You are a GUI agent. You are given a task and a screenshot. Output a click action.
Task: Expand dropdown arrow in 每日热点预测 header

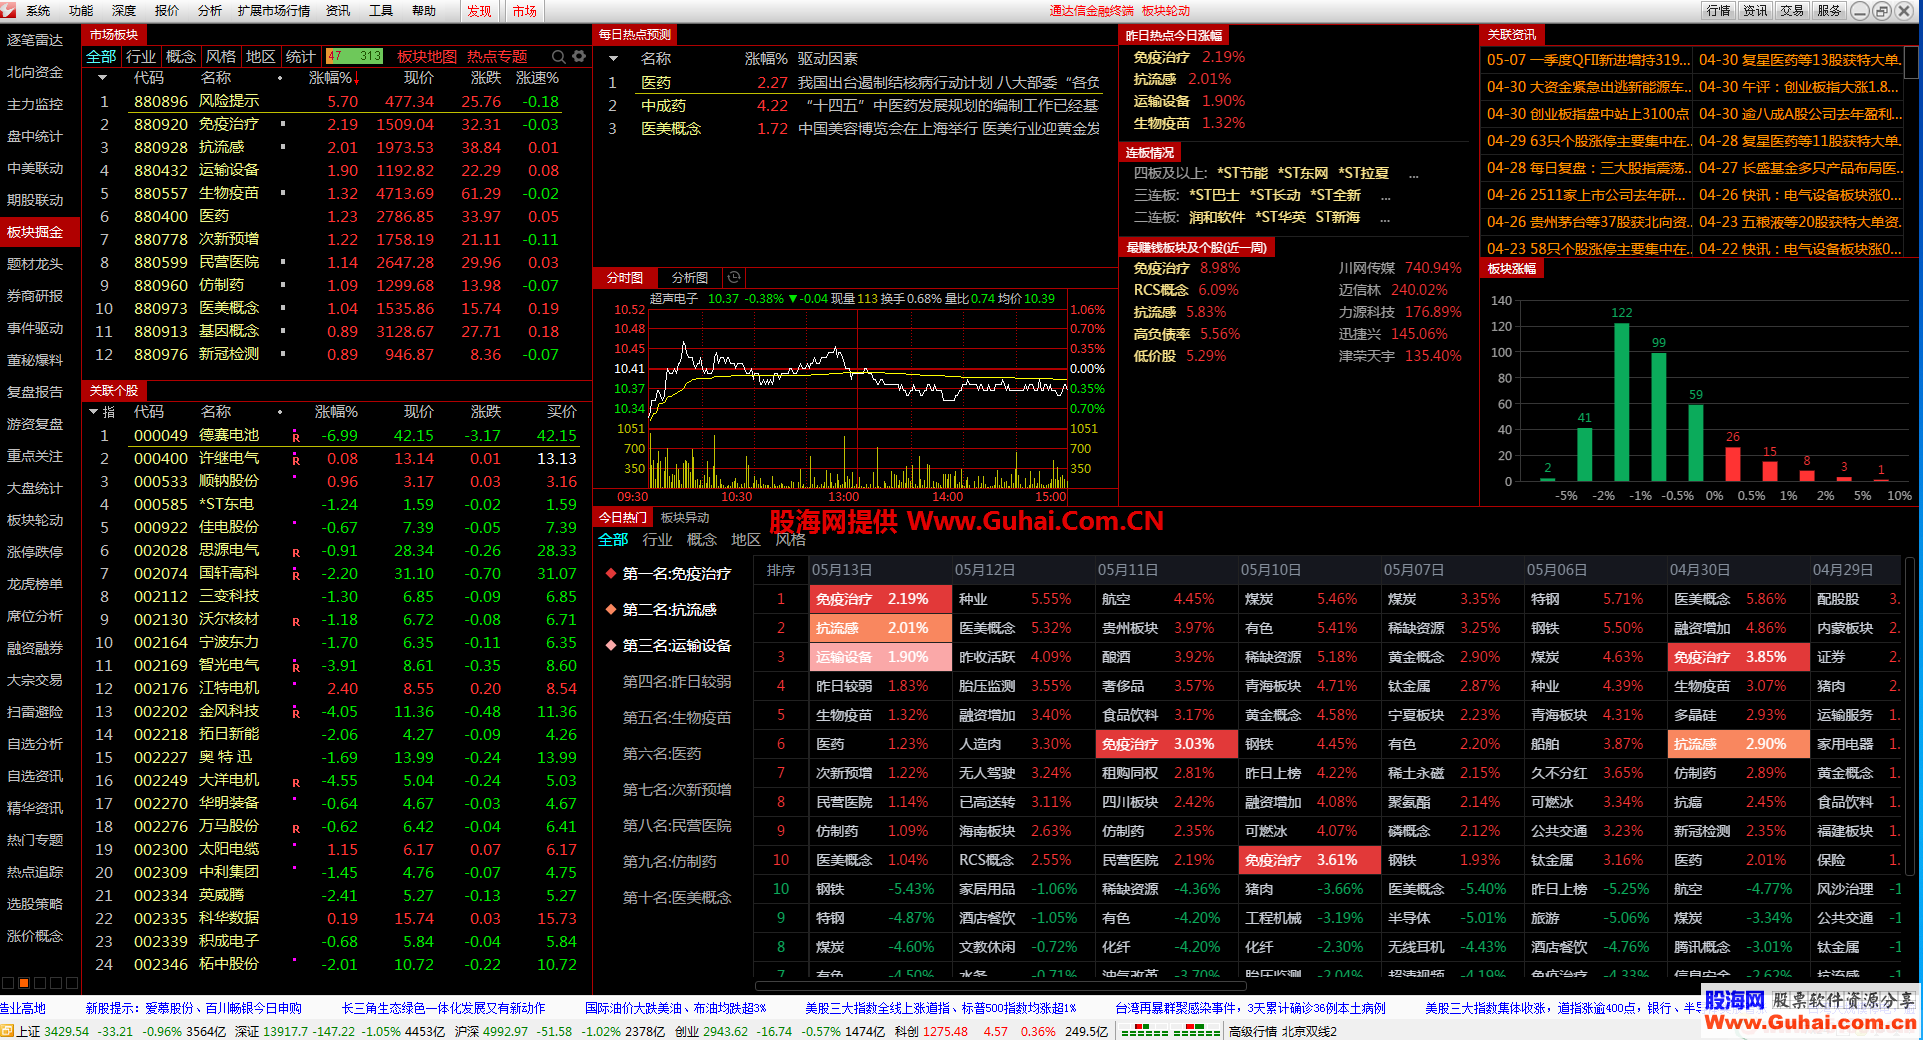click(613, 59)
